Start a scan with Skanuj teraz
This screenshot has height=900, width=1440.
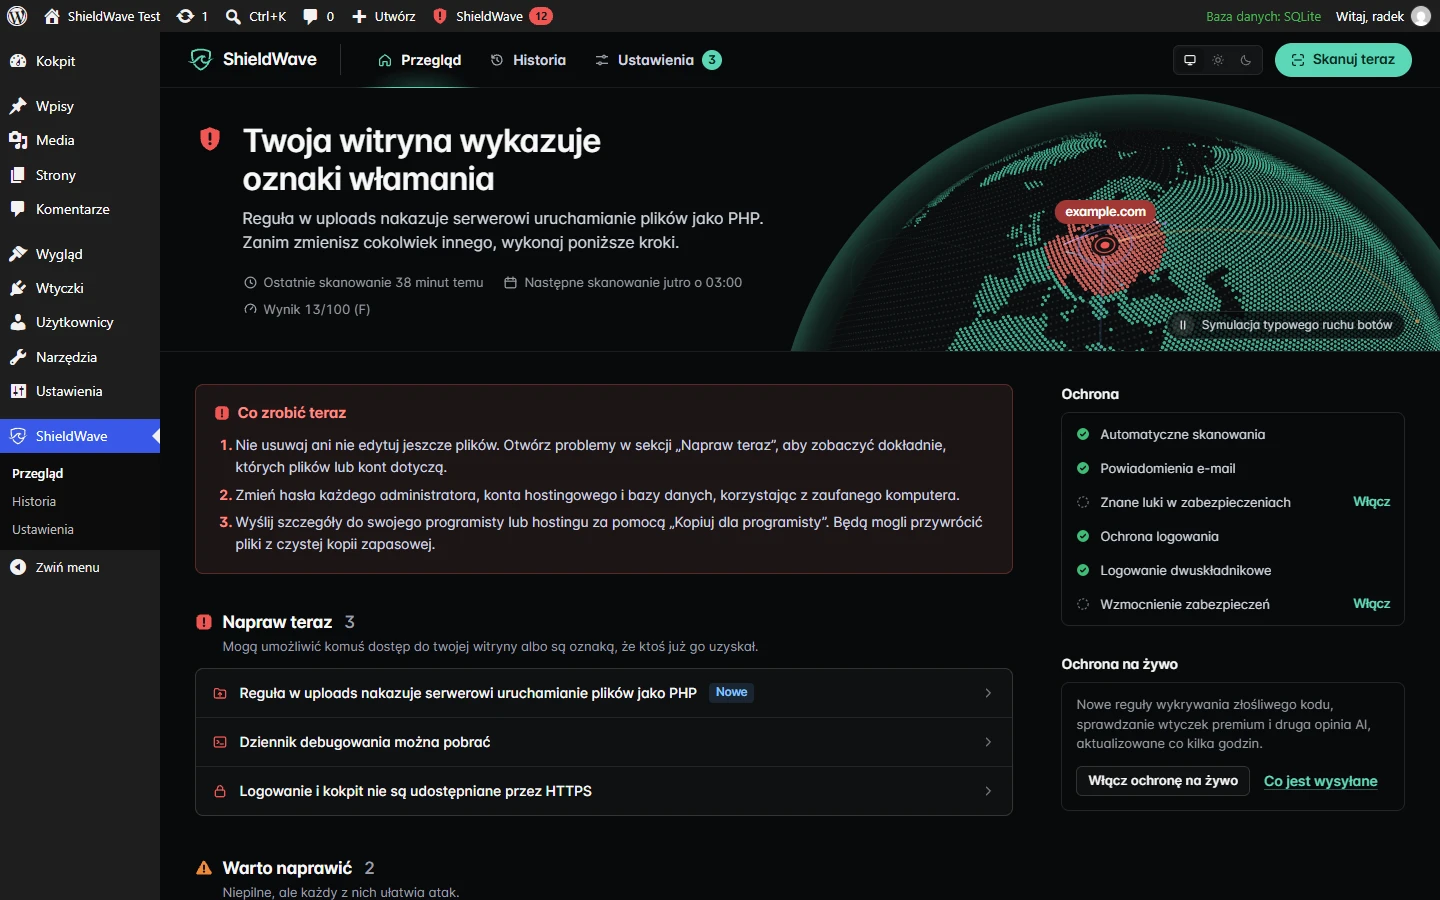tap(1343, 60)
